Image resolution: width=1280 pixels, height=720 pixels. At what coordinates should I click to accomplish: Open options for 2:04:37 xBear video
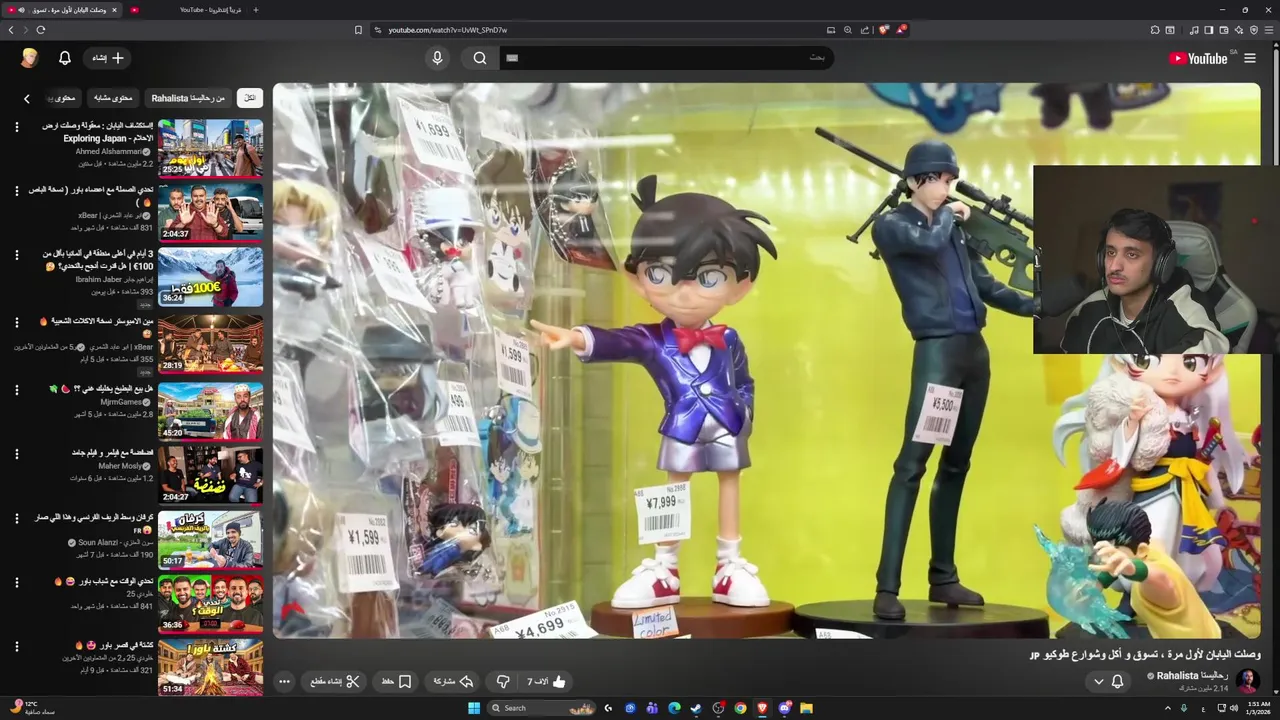[x=16, y=190]
